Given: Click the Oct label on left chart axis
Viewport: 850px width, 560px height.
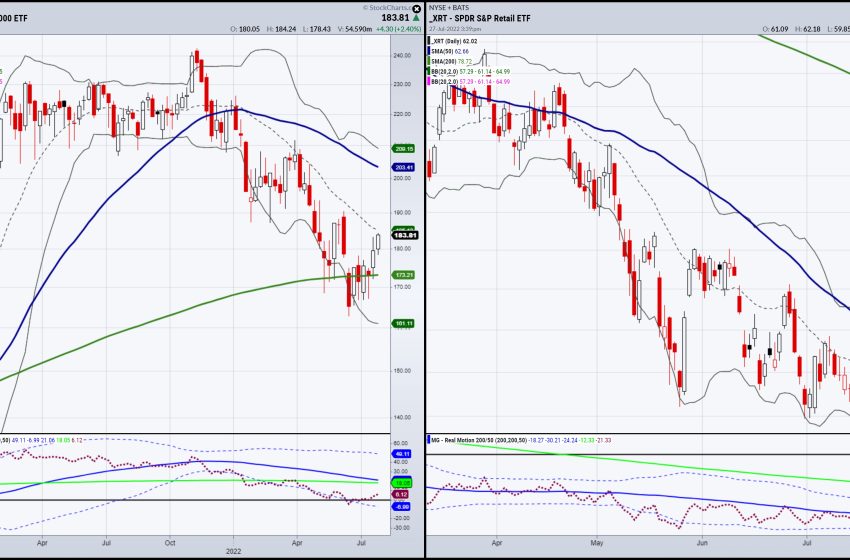Looking at the screenshot, I should (170, 541).
